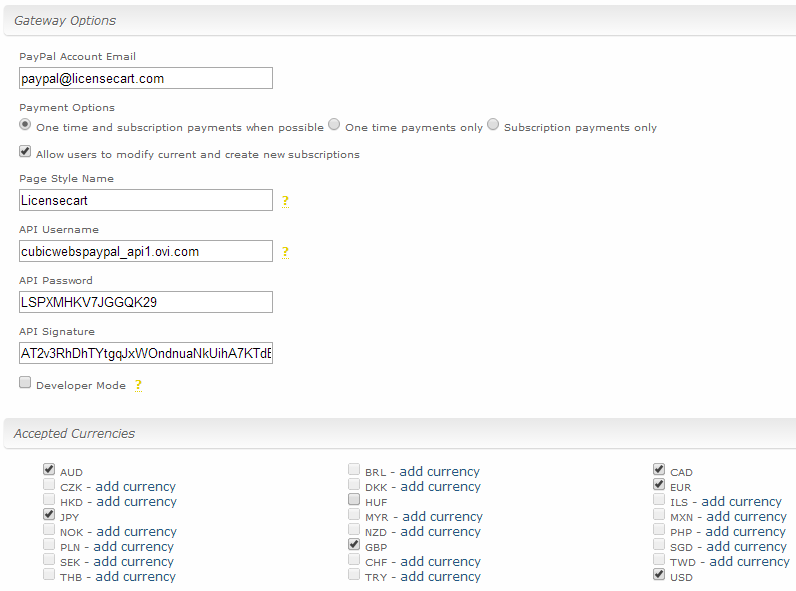Click add currency link for TWD
This screenshot has width=796, height=591.
coord(749,562)
